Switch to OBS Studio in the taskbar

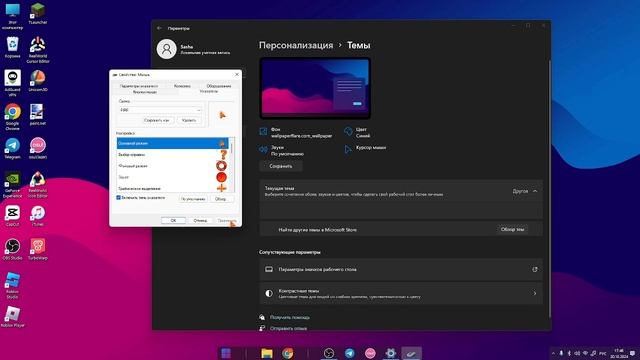[329, 353]
